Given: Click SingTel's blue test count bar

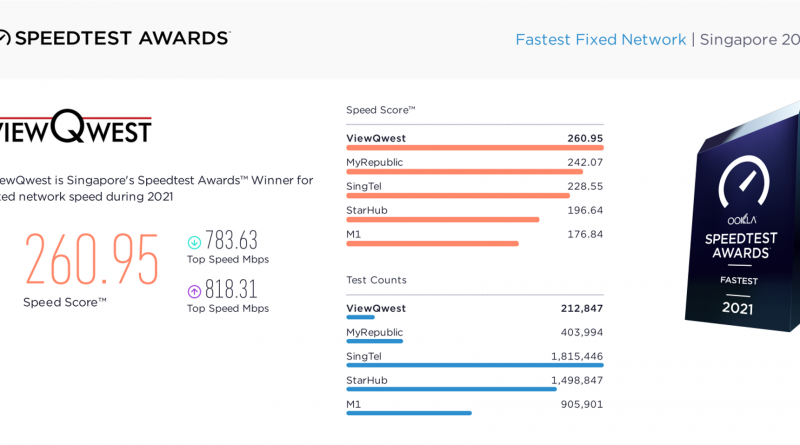Looking at the screenshot, I should click(x=475, y=365).
